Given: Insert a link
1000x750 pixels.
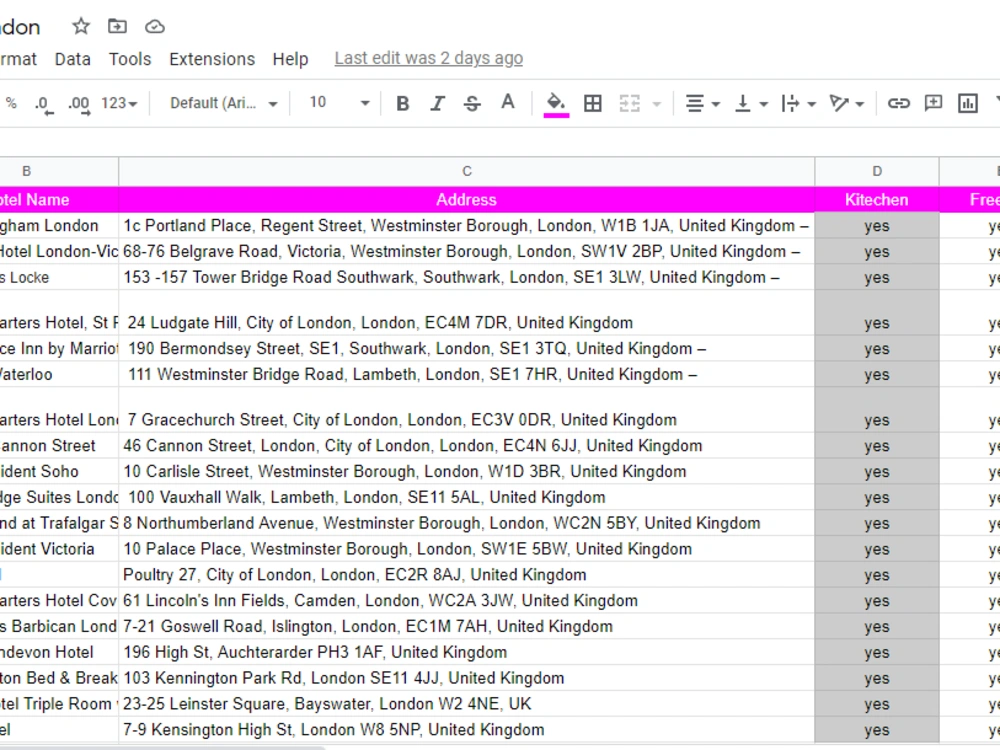Looking at the screenshot, I should pyautogui.click(x=898, y=103).
